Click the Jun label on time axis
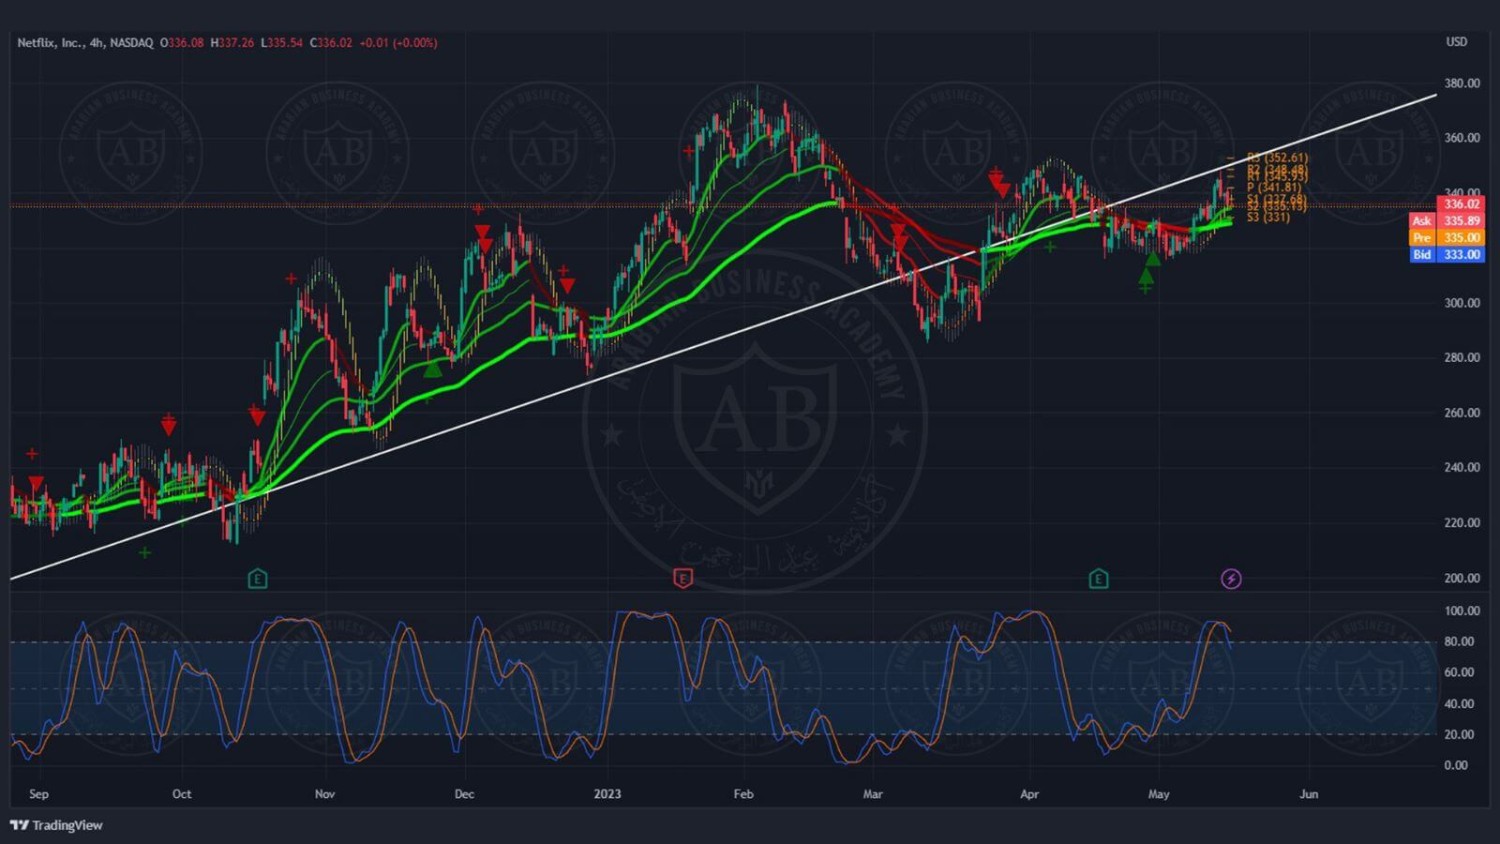 1308,794
